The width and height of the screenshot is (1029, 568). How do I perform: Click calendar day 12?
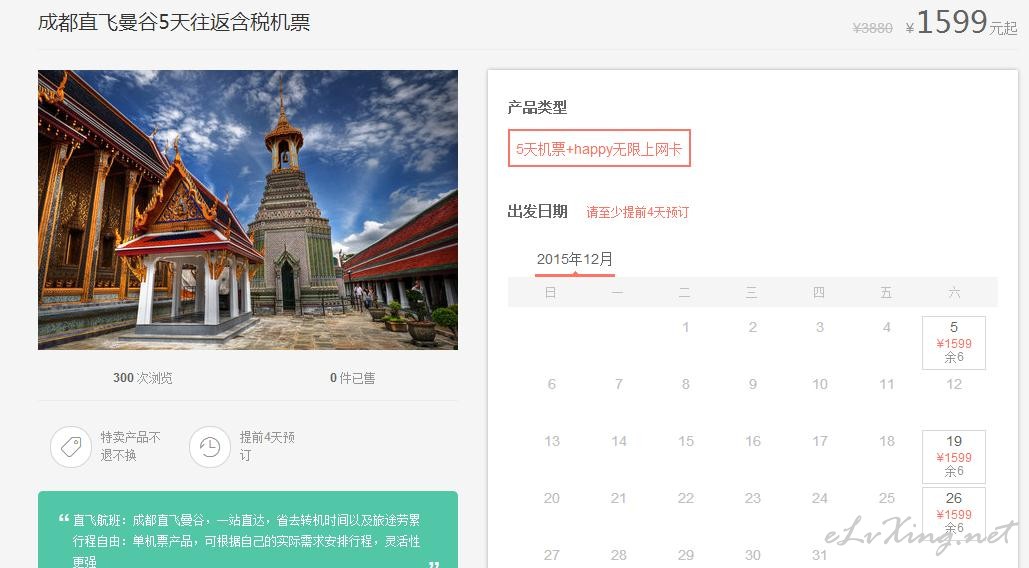click(954, 384)
